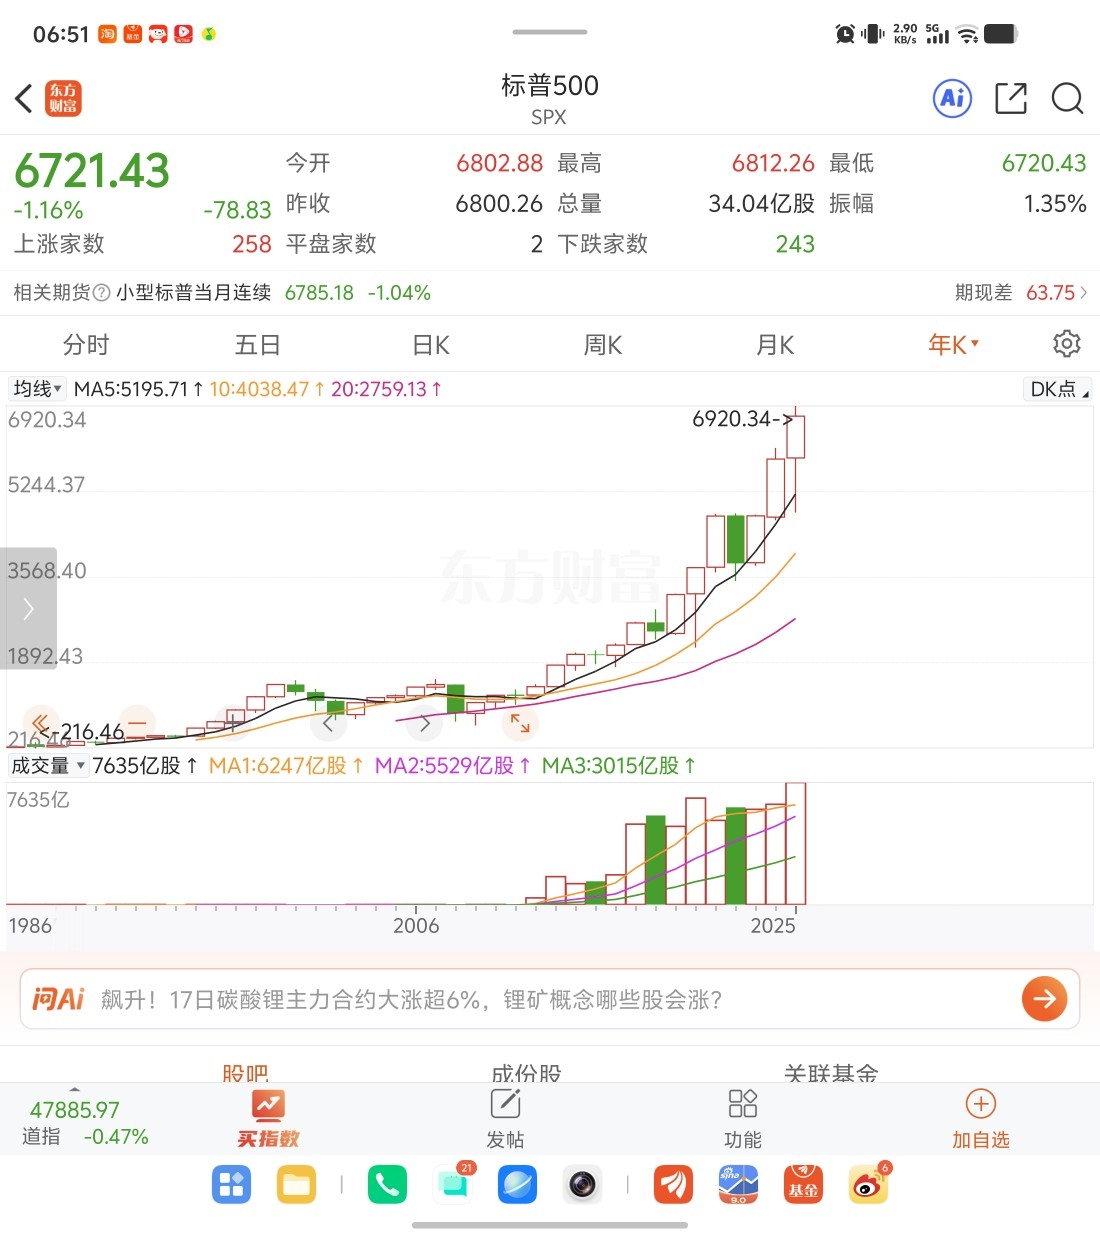
Task: Toggle the DK点 option
Action: click(1058, 389)
